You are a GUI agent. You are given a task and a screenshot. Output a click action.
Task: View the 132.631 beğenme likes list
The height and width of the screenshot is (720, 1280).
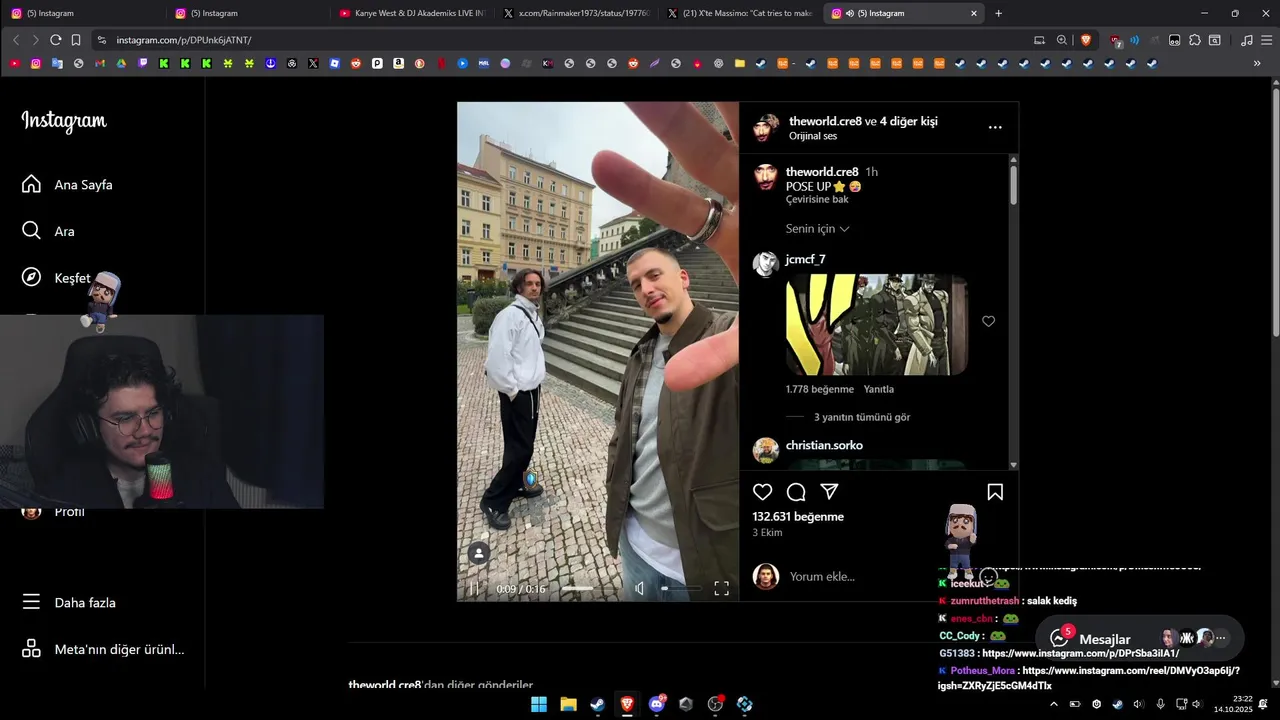pos(798,517)
